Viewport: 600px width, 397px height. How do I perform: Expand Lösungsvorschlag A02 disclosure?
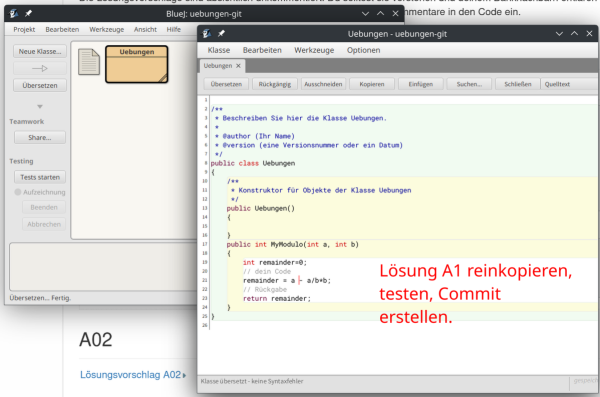(x=184, y=375)
